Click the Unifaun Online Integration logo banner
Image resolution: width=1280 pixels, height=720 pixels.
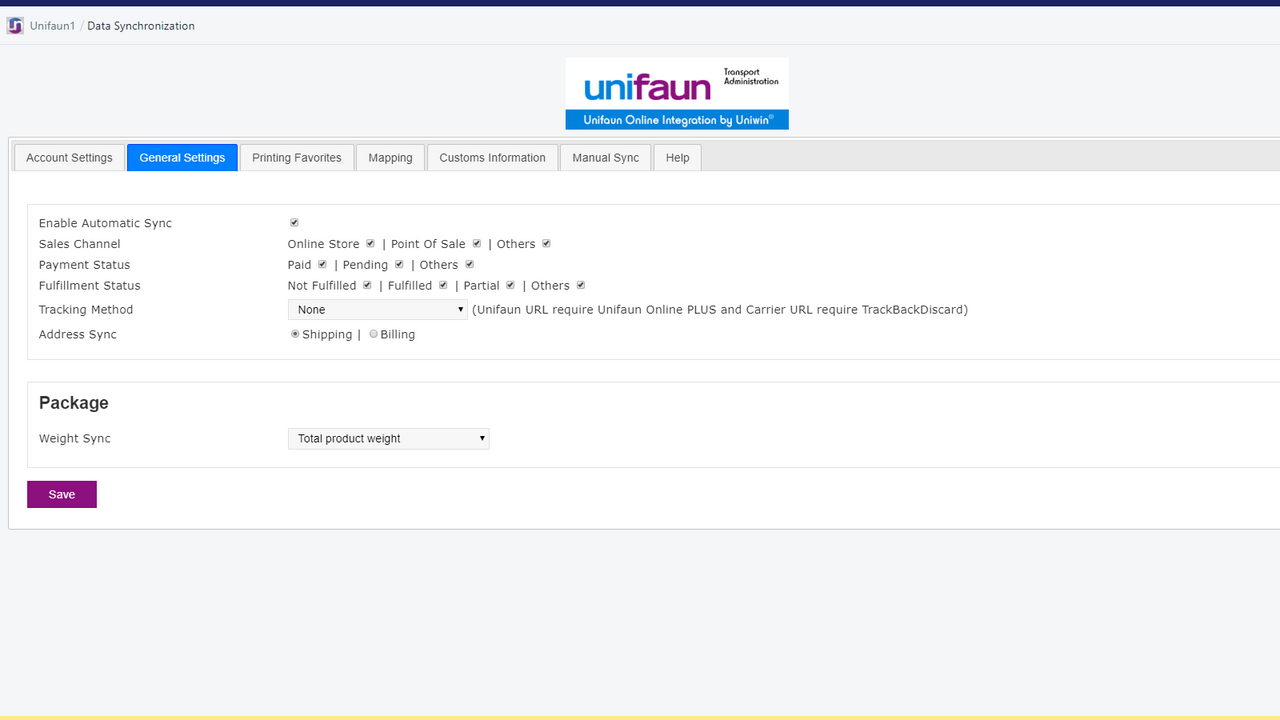point(677,93)
